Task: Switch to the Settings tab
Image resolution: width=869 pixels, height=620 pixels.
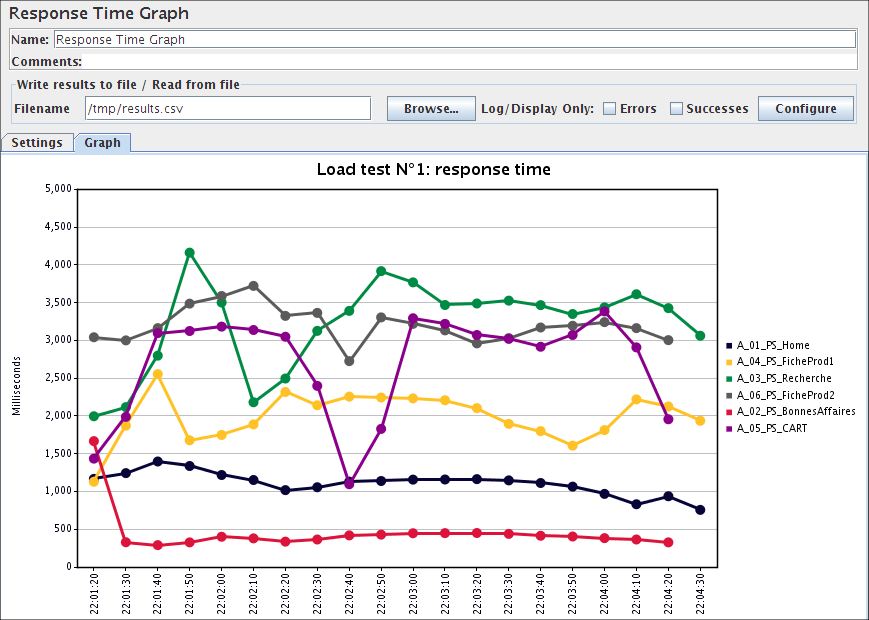Action: point(37,143)
